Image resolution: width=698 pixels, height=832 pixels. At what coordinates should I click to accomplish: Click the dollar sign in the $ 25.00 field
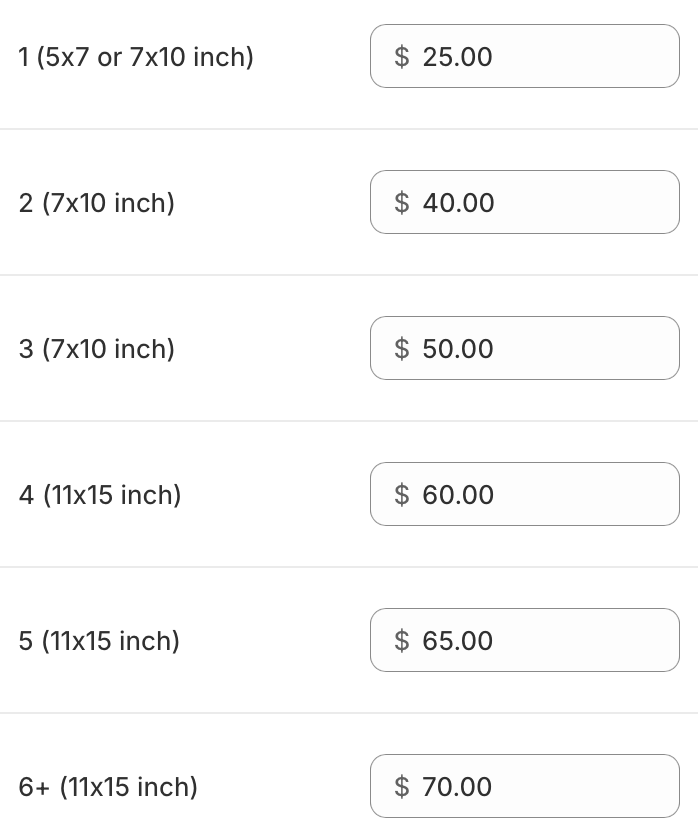(x=402, y=57)
